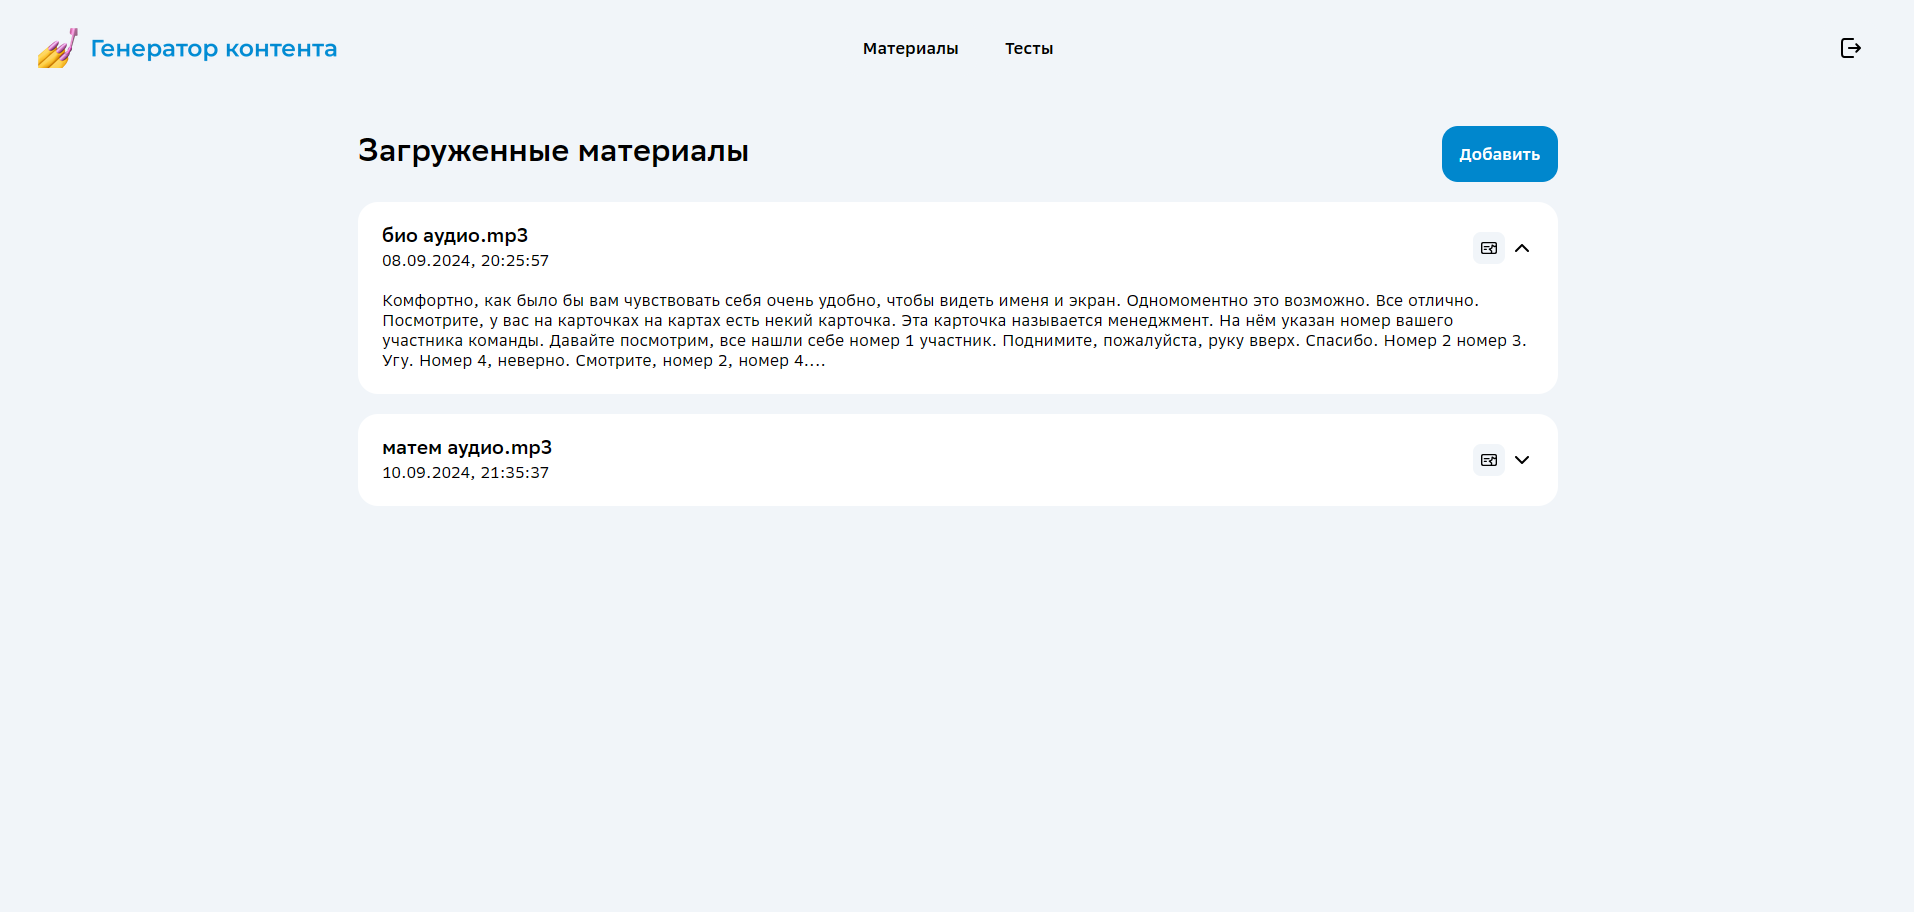
Task: Click the date 08.09.2024, 20:25:57
Action: click(x=465, y=261)
